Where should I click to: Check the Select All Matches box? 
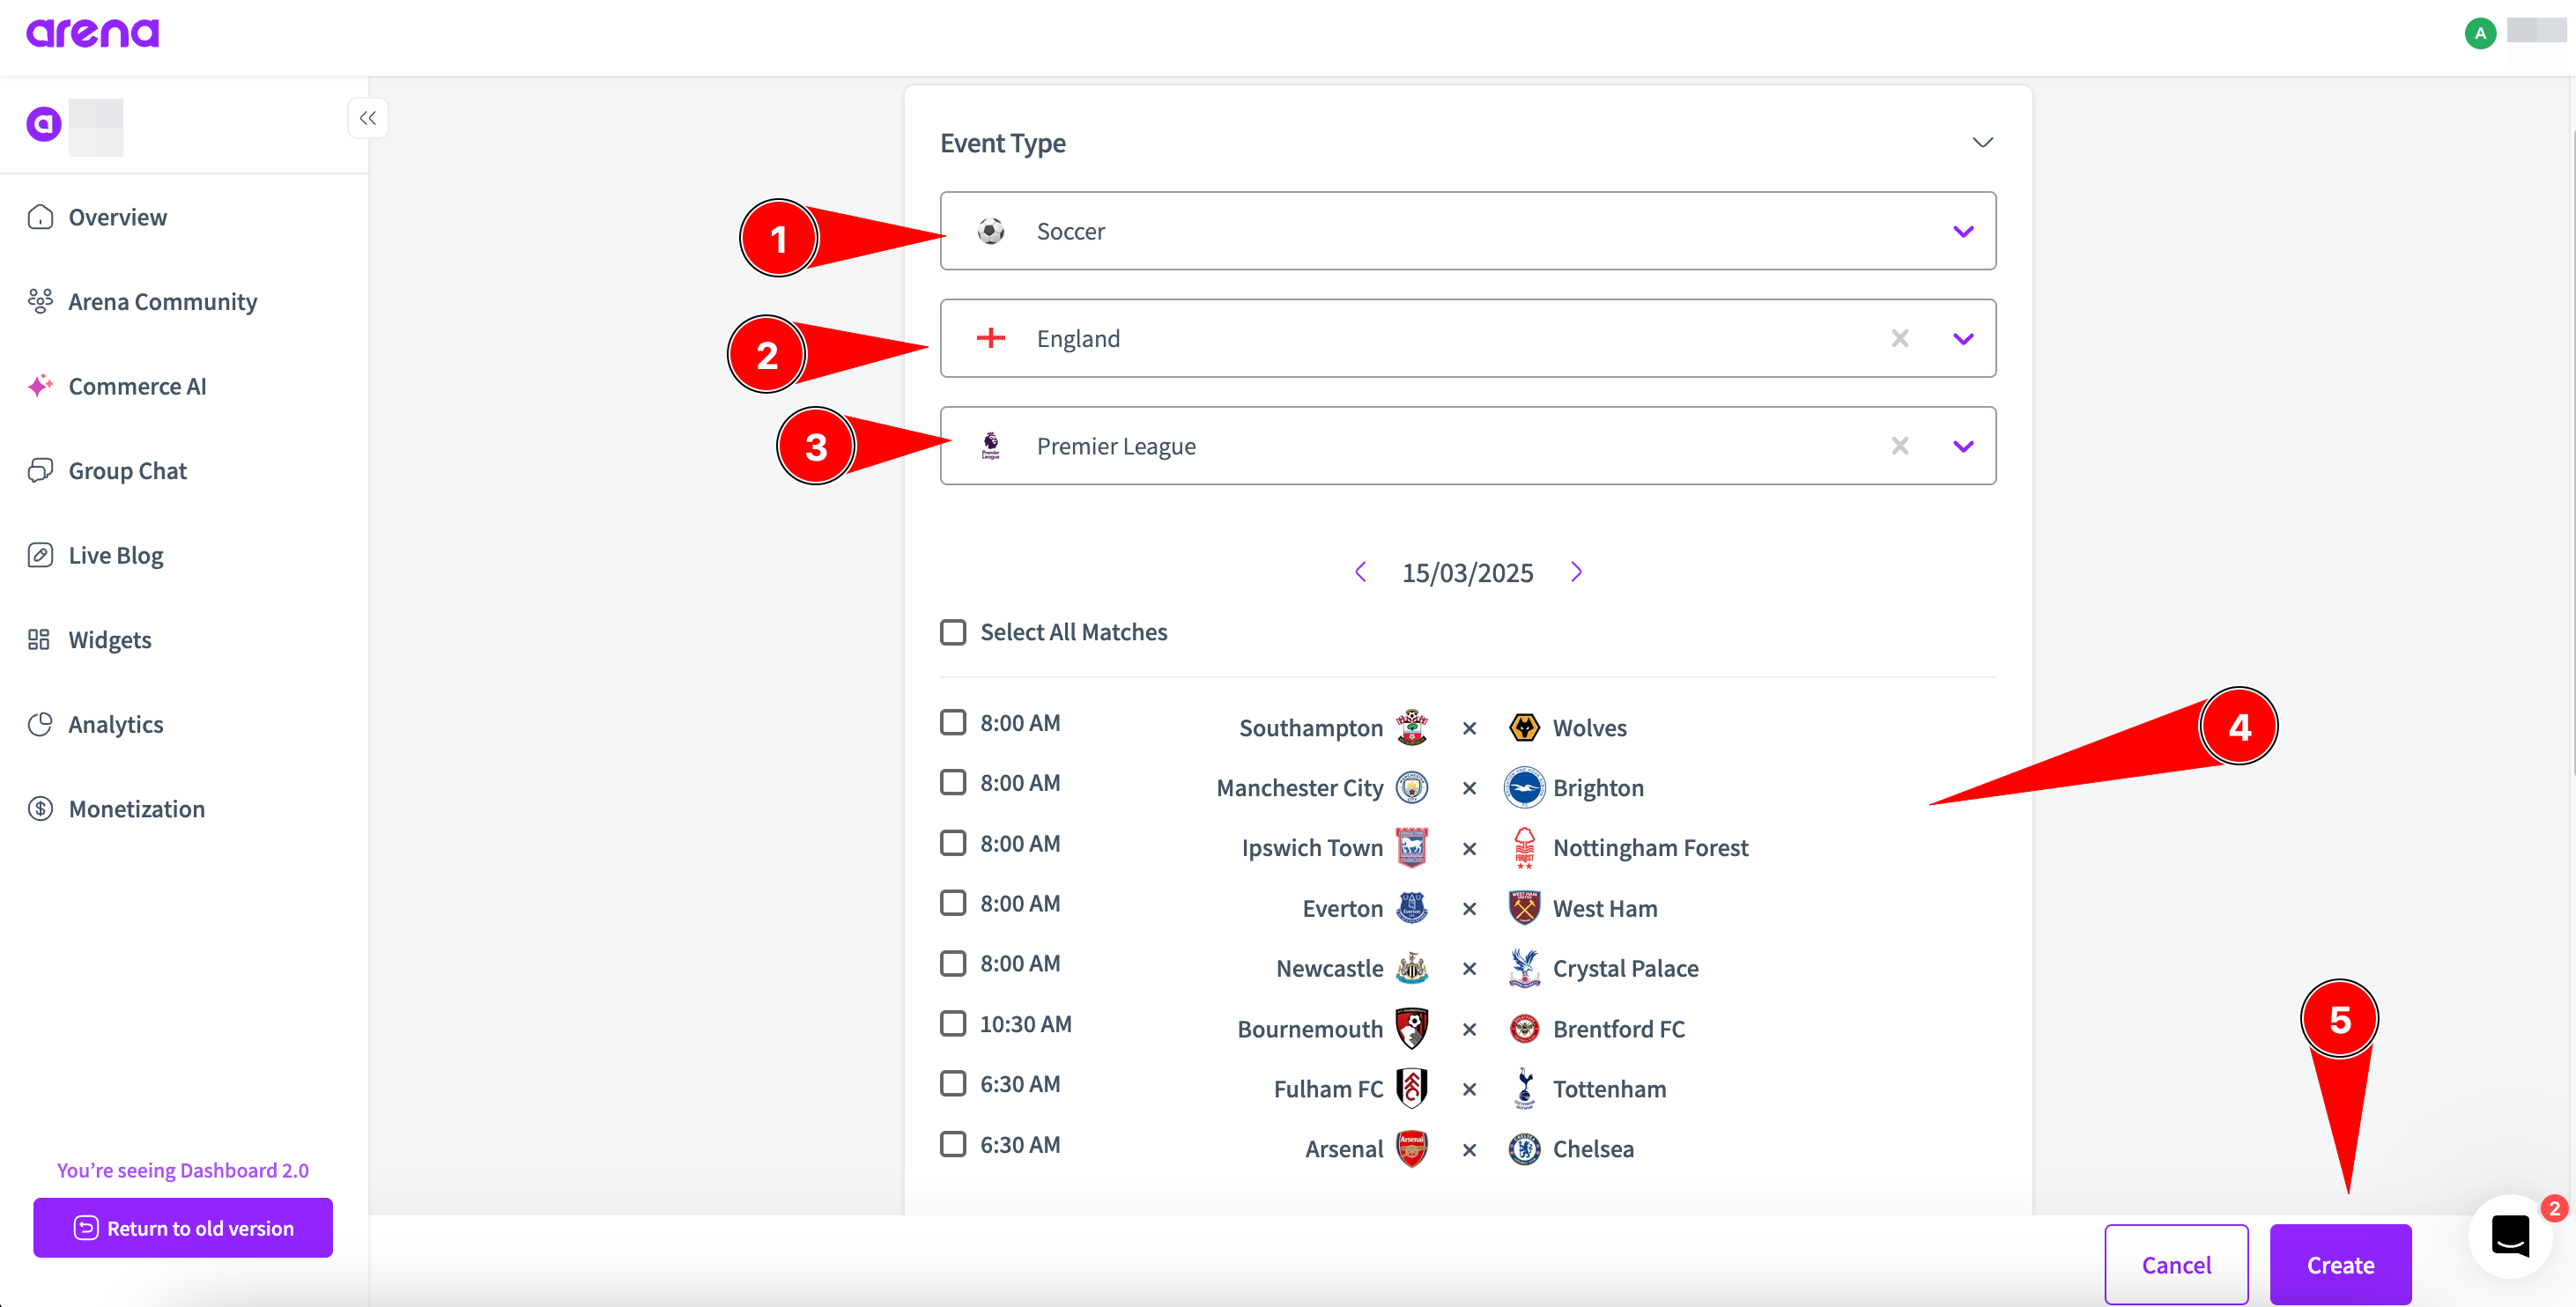tap(953, 632)
